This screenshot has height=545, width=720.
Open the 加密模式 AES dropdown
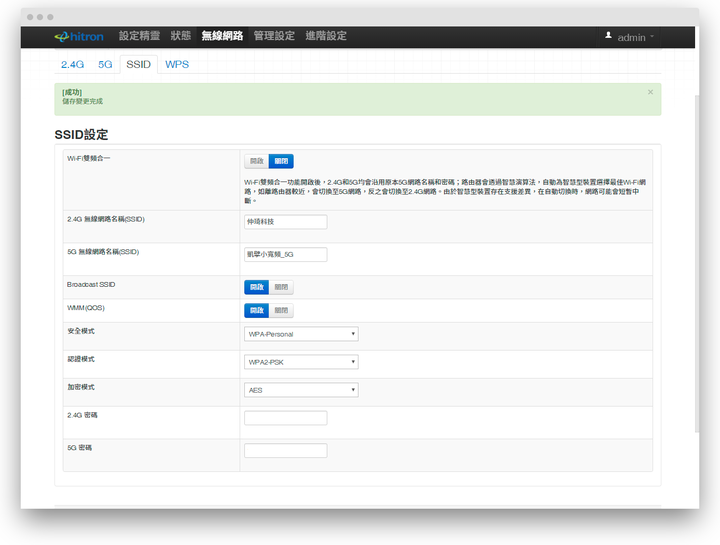(x=301, y=390)
